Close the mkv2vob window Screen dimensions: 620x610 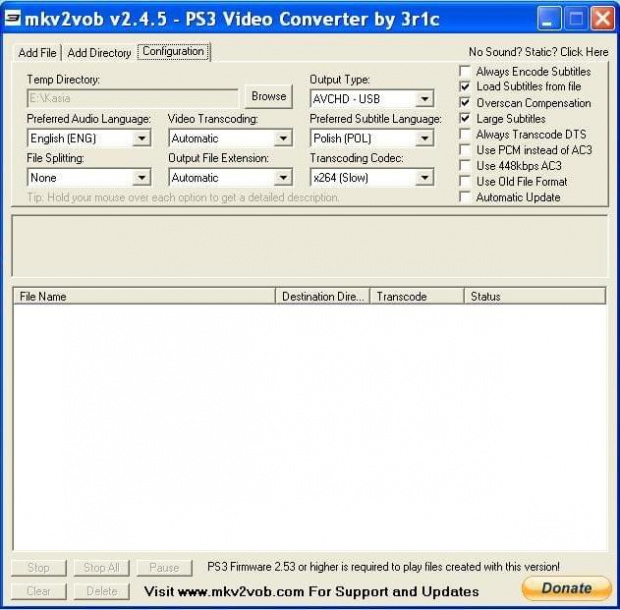(602, 18)
